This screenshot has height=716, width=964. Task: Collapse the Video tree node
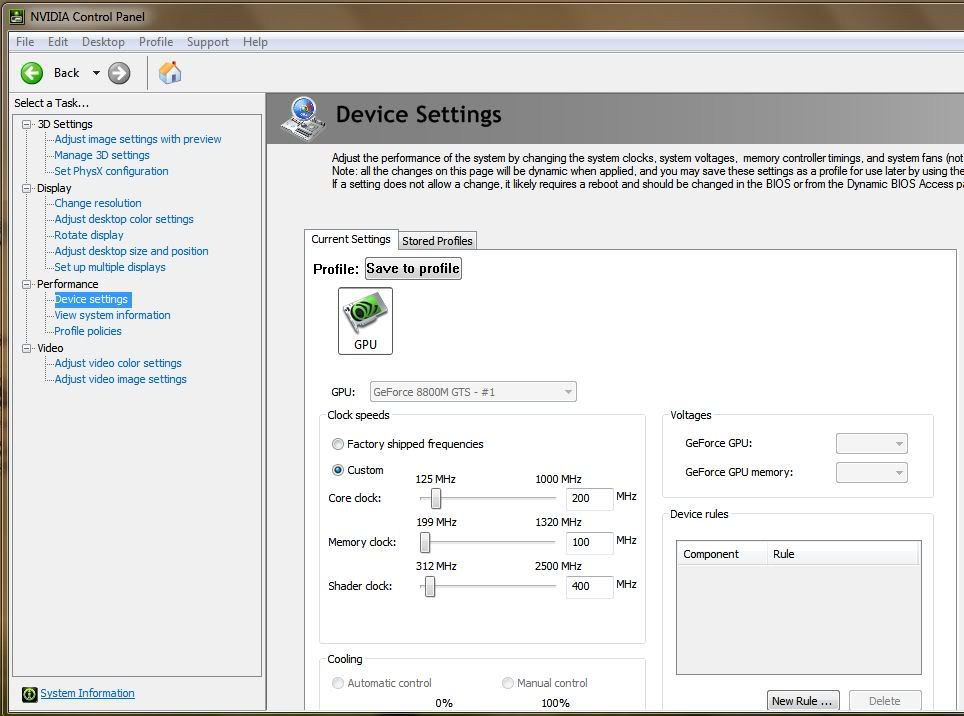click(26, 348)
